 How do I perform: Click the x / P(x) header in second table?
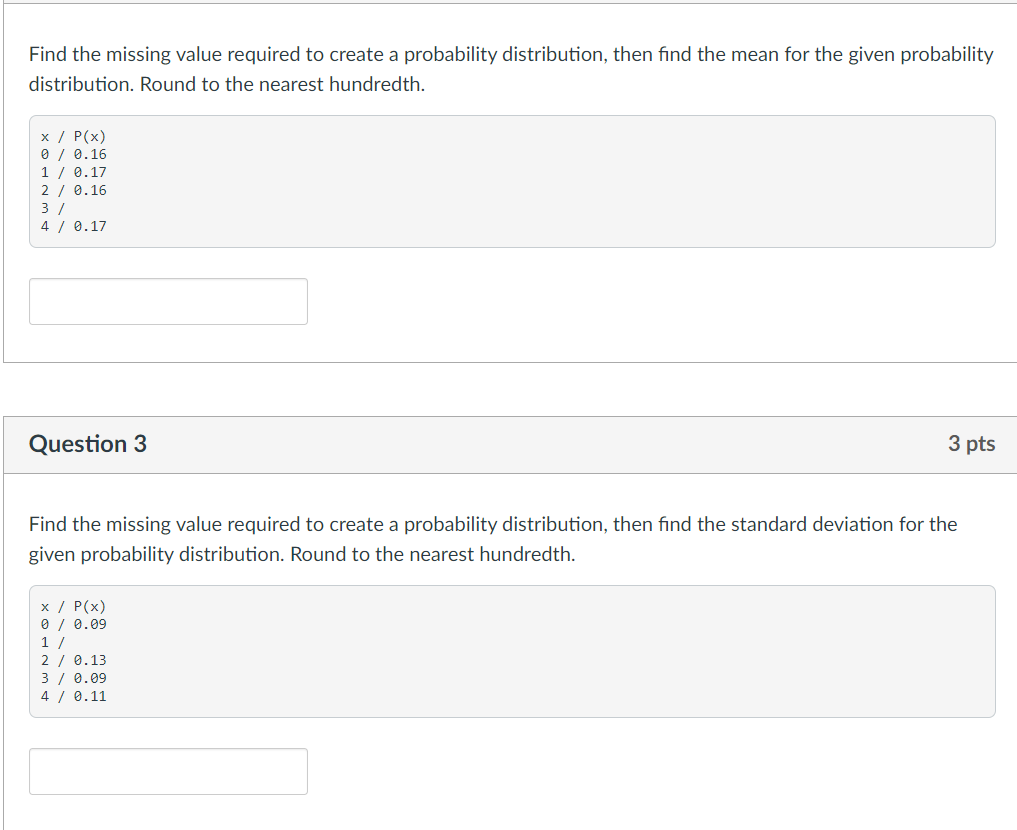coord(74,605)
